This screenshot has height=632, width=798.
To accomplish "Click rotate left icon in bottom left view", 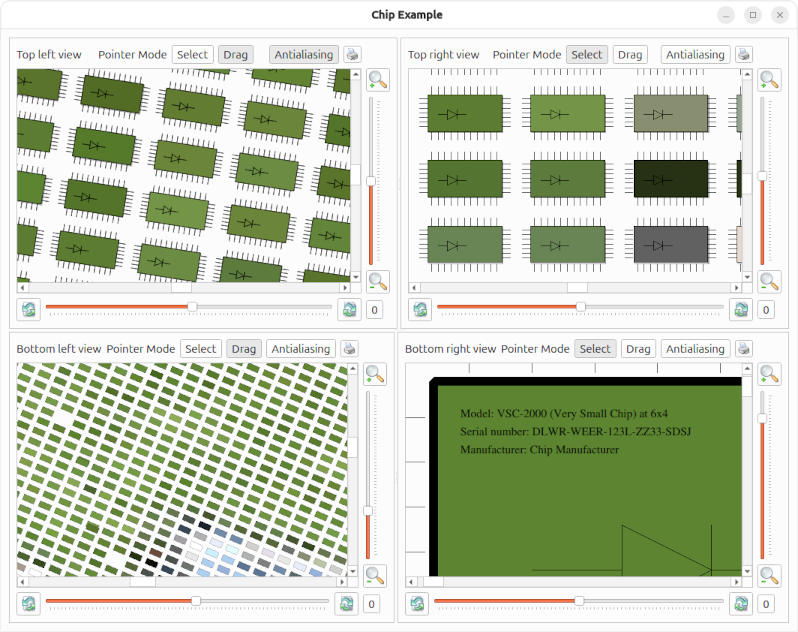I will (28, 603).
